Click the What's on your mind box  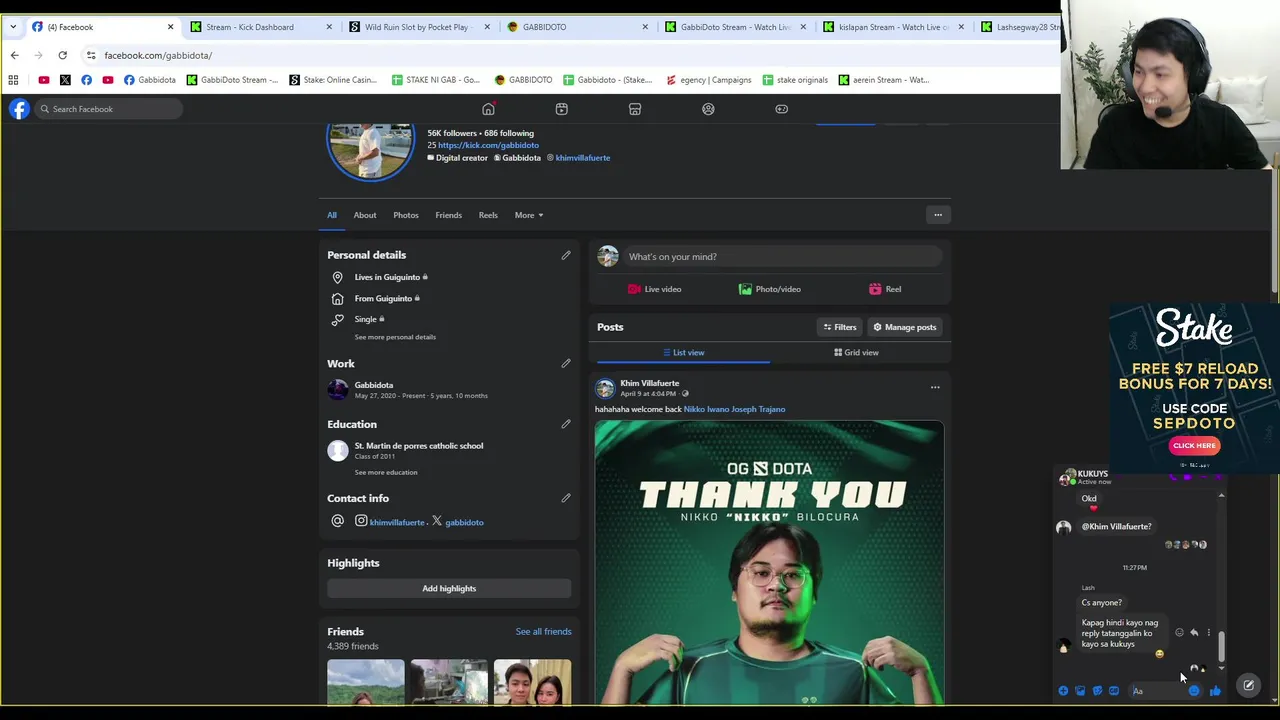[x=783, y=257]
